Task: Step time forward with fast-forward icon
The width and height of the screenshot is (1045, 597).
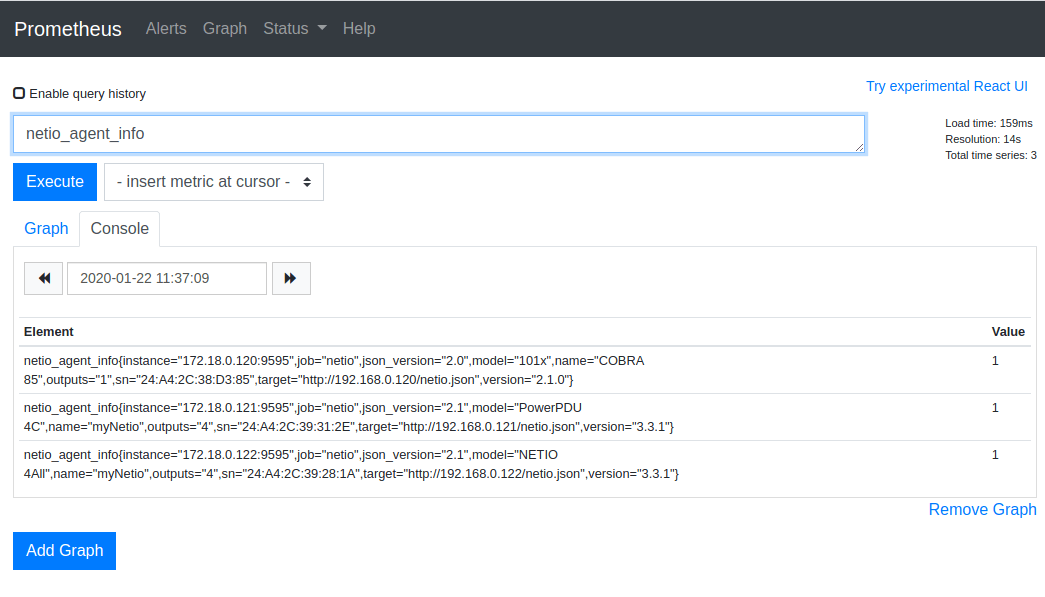Action: (x=291, y=279)
